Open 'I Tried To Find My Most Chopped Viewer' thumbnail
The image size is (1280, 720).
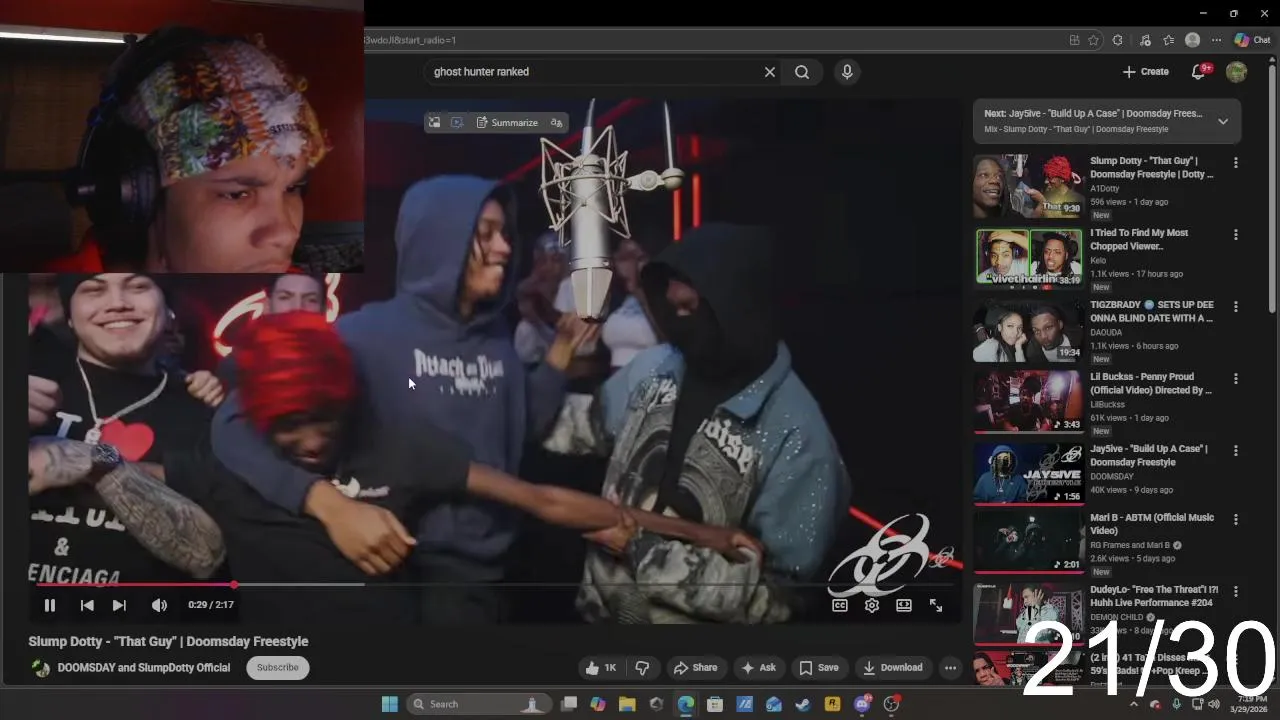[1029, 258]
